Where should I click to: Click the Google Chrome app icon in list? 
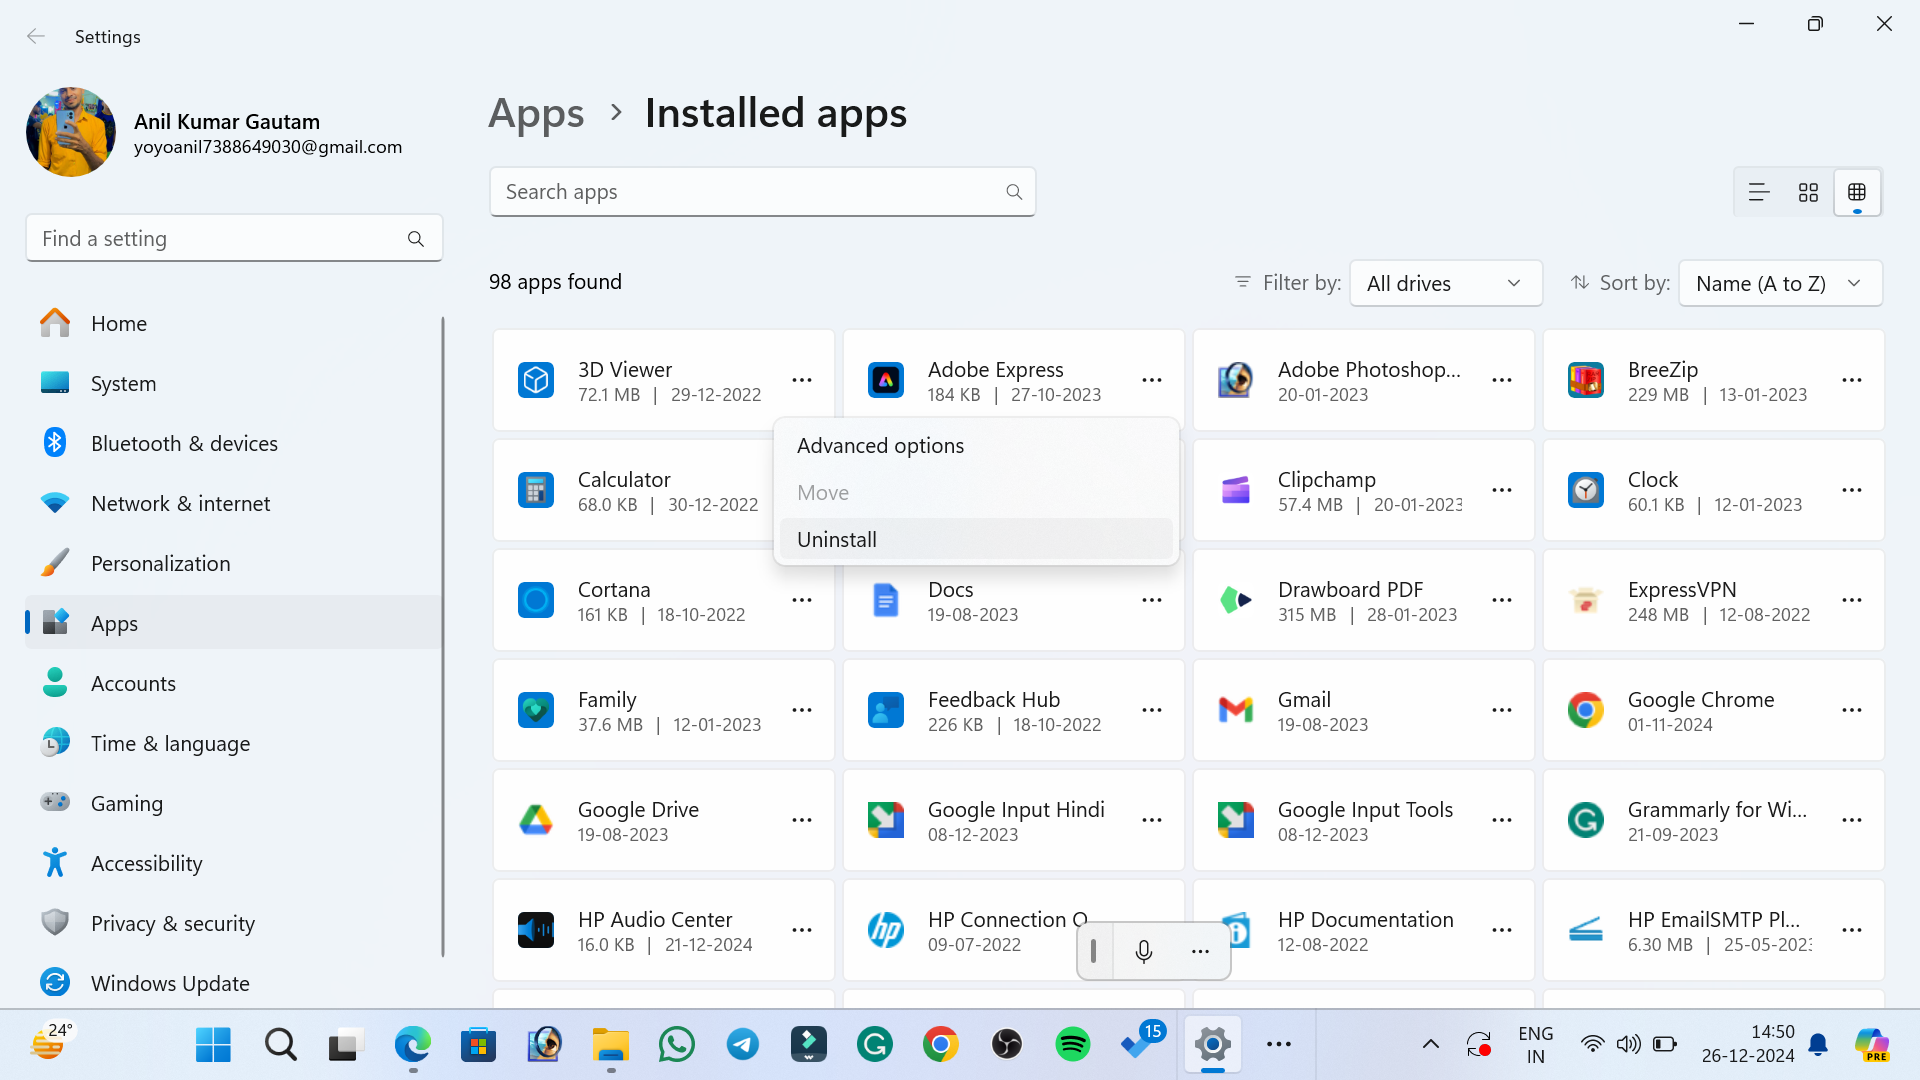pos(1586,710)
